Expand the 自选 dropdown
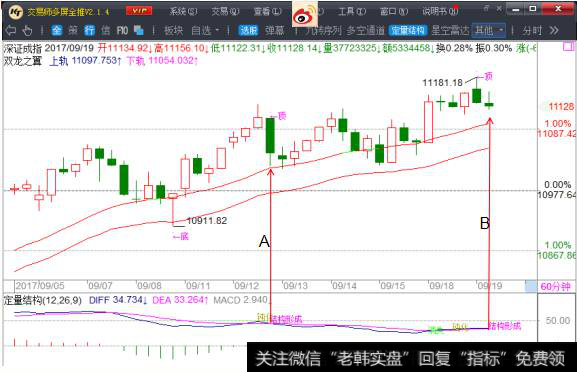The width and height of the screenshot is (577, 372). tap(205, 31)
